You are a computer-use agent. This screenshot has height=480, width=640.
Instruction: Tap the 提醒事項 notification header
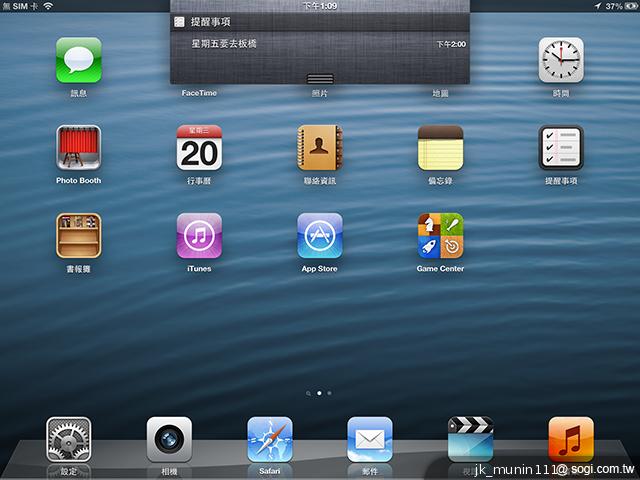point(320,22)
